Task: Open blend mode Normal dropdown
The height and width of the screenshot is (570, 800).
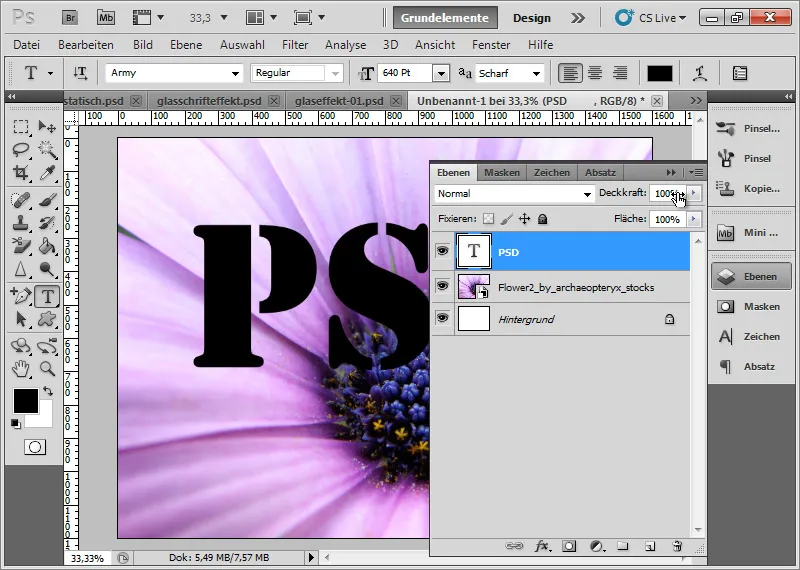Action: [587, 194]
